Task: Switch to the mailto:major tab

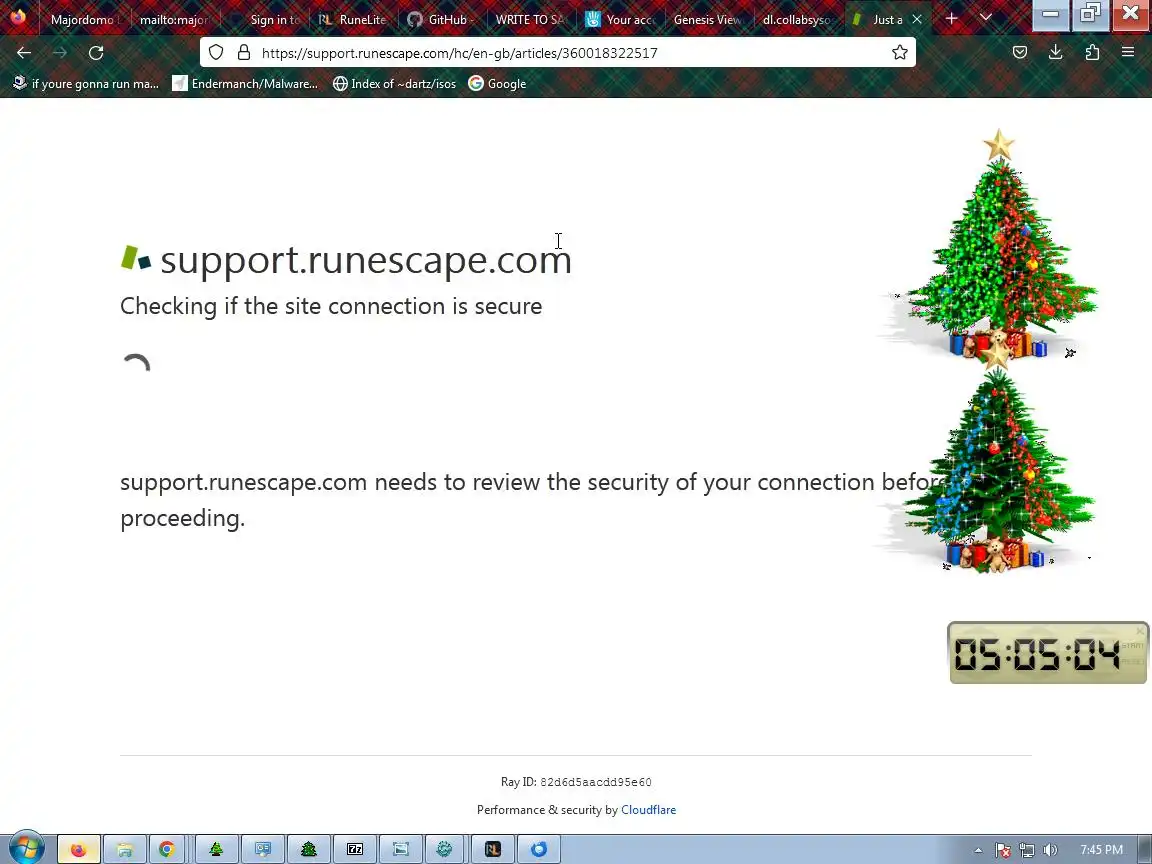Action: (x=174, y=19)
